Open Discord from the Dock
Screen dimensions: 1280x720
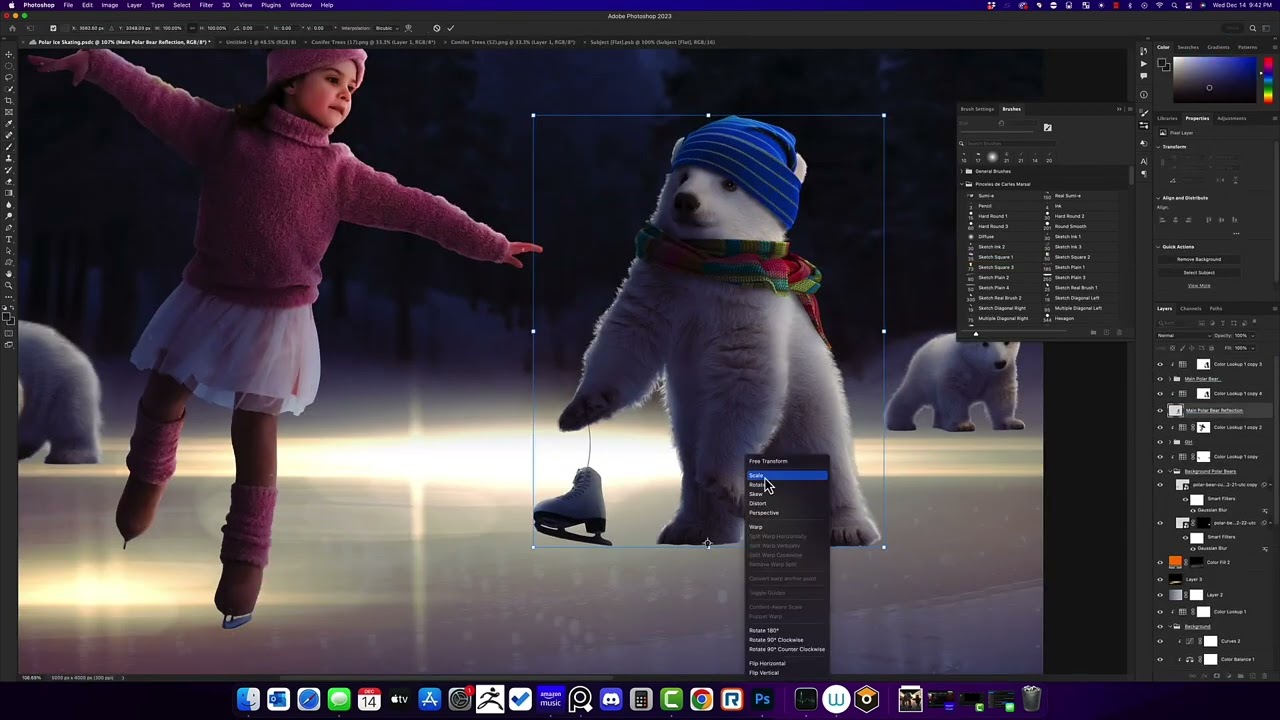click(x=611, y=699)
